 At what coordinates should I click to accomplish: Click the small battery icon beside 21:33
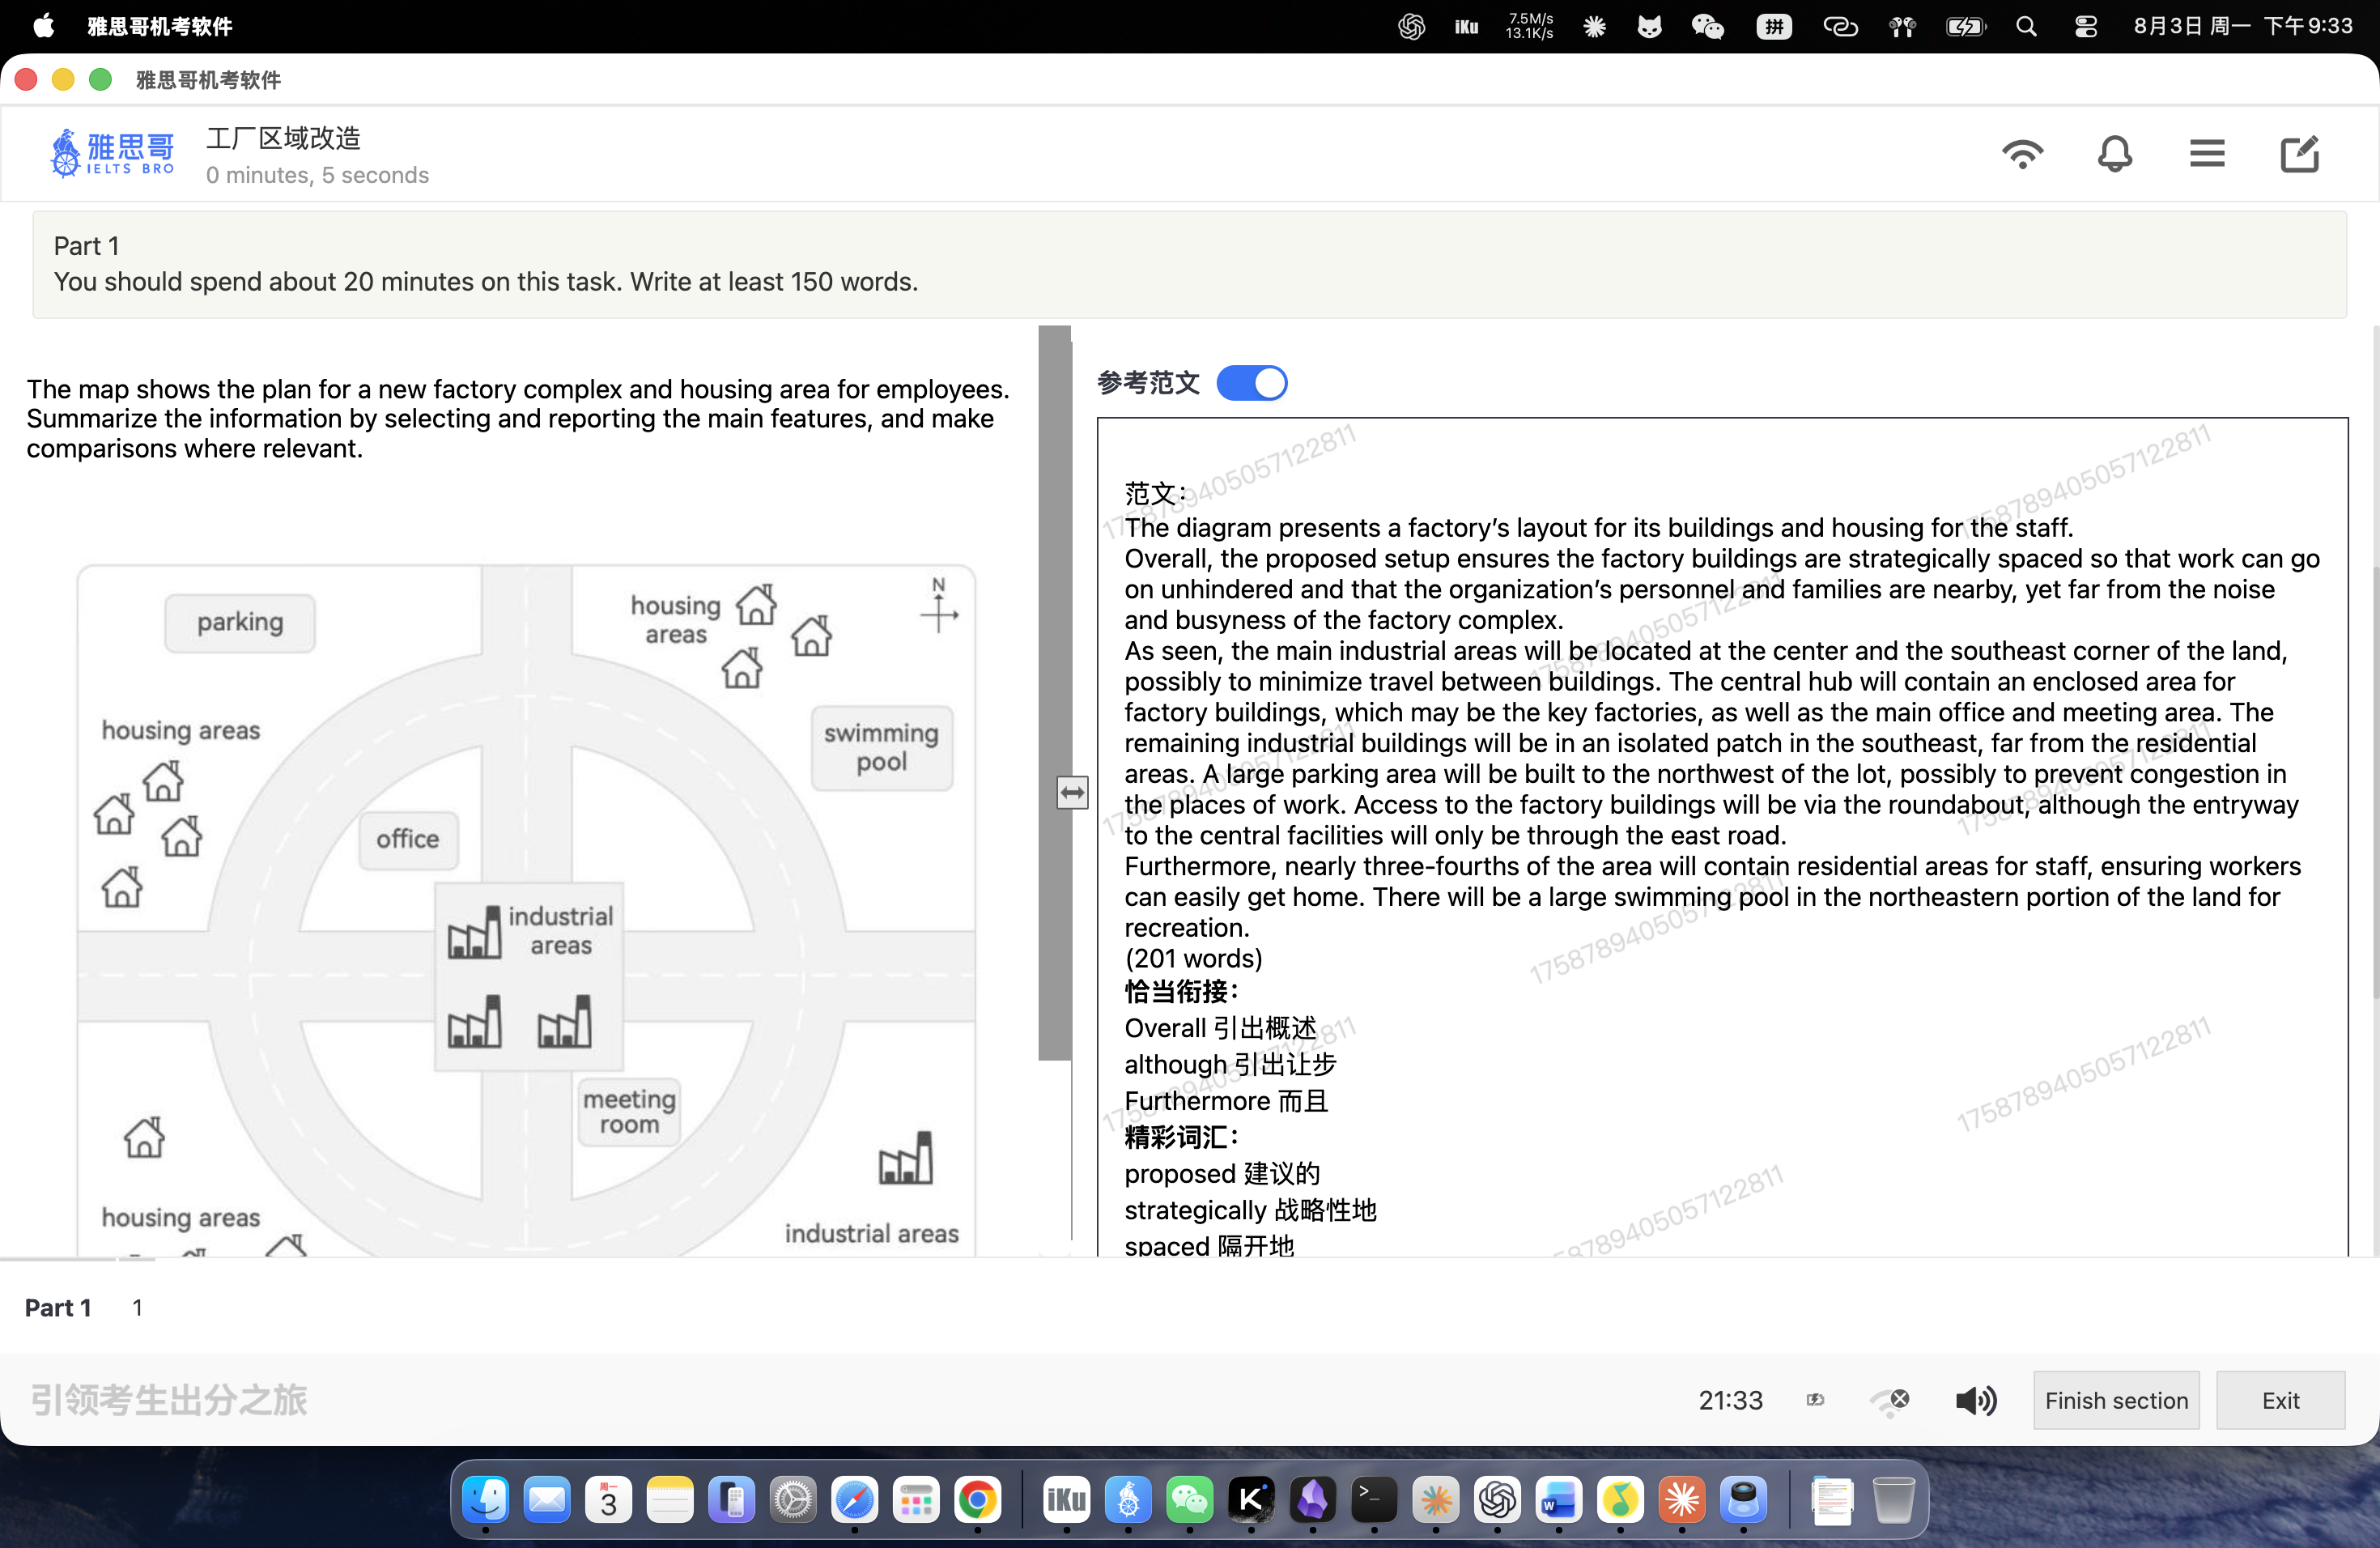pos(1815,1400)
